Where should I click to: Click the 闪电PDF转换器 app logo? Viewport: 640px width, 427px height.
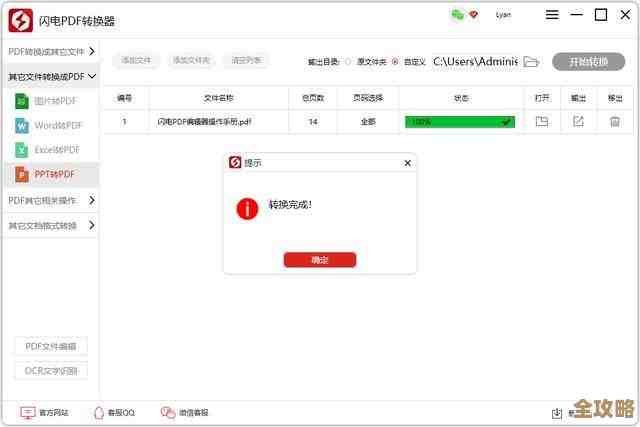coord(20,20)
